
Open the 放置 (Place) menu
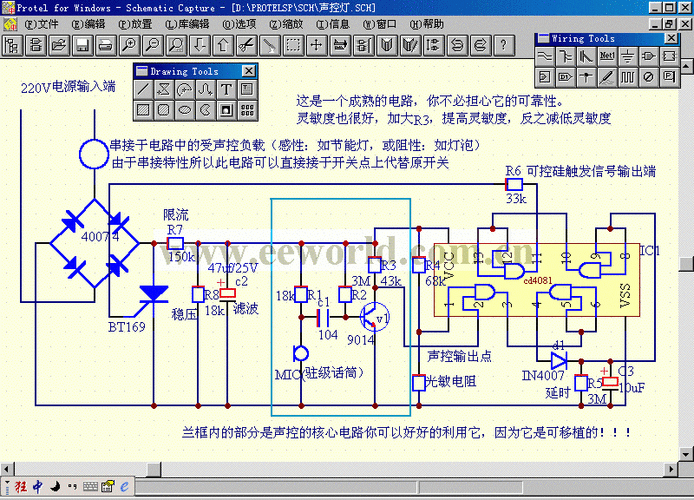pyautogui.click(x=135, y=24)
